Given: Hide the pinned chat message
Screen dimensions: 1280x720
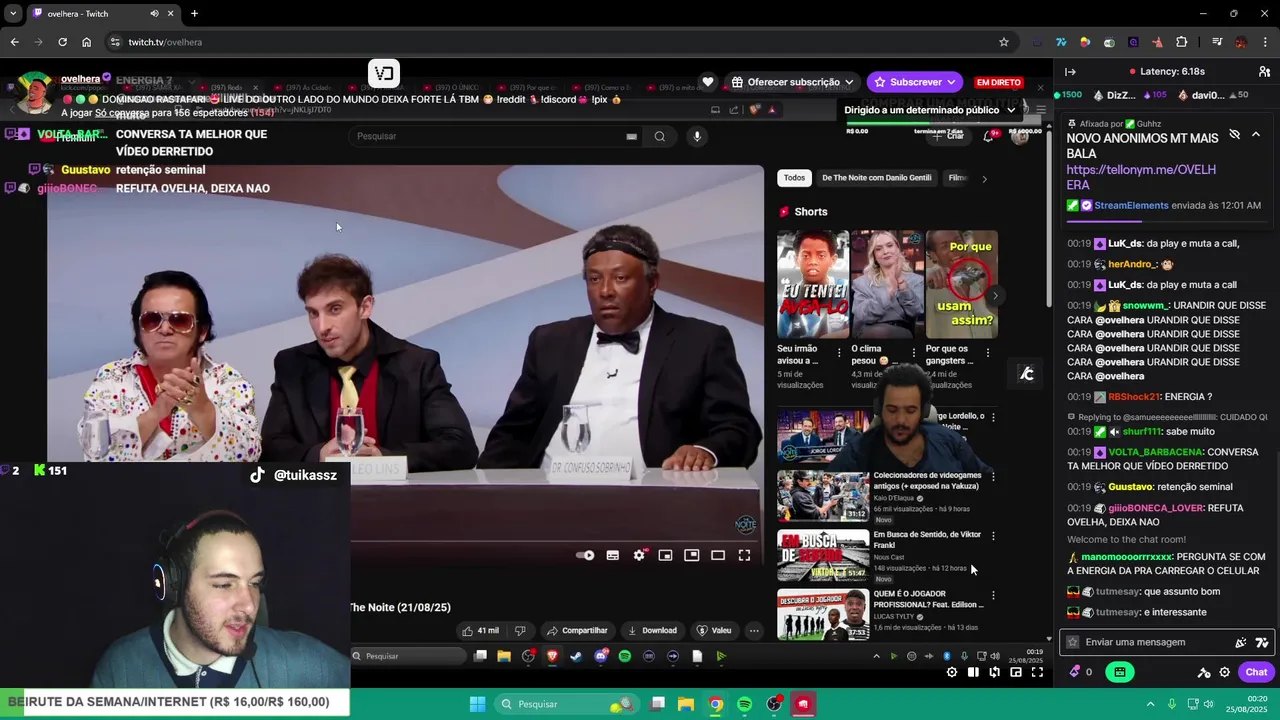Looking at the screenshot, I should [1235, 134].
